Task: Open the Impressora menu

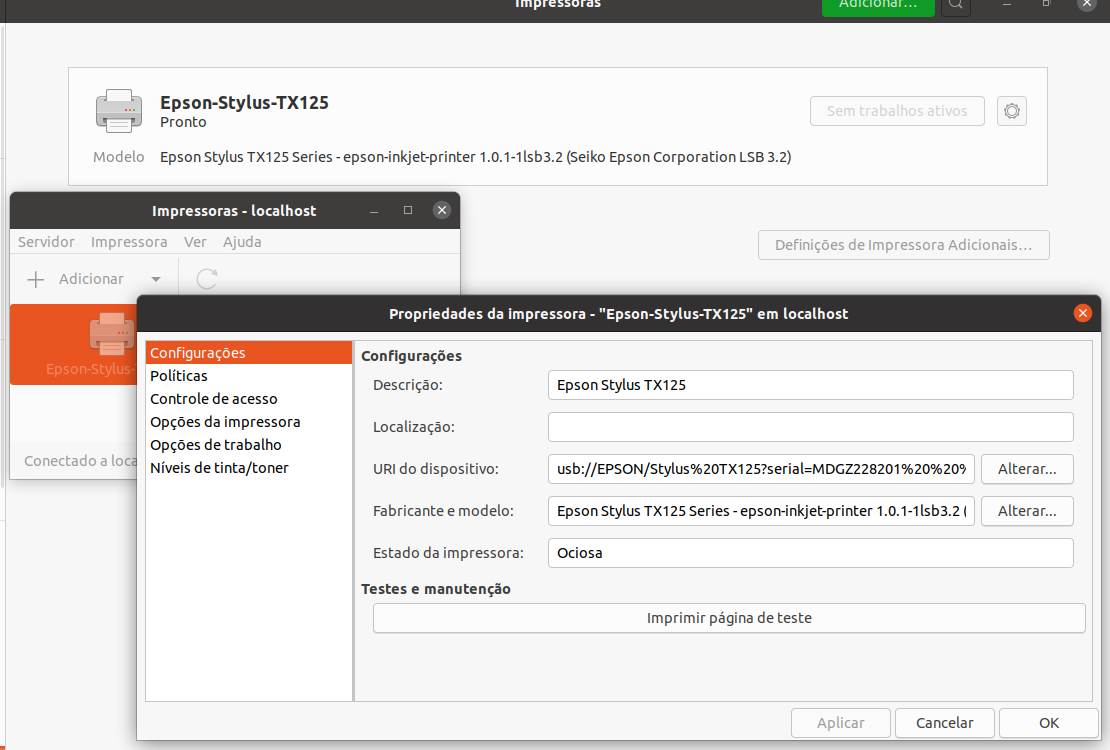Action: pos(129,242)
